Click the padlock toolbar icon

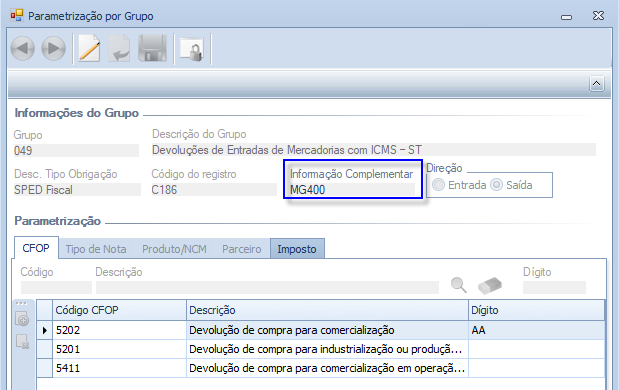(x=192, y=49)
